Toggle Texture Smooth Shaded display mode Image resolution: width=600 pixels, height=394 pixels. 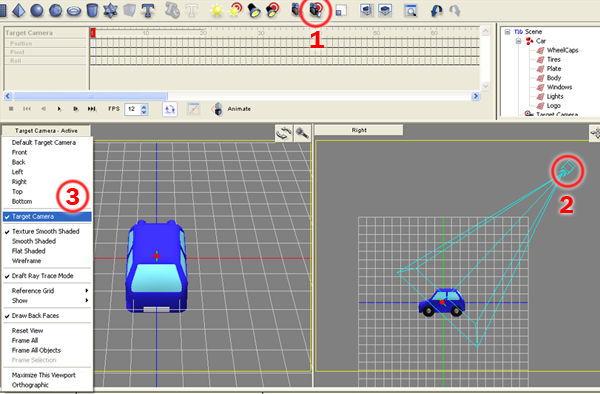pyautogui.click(x=47, y=231)
